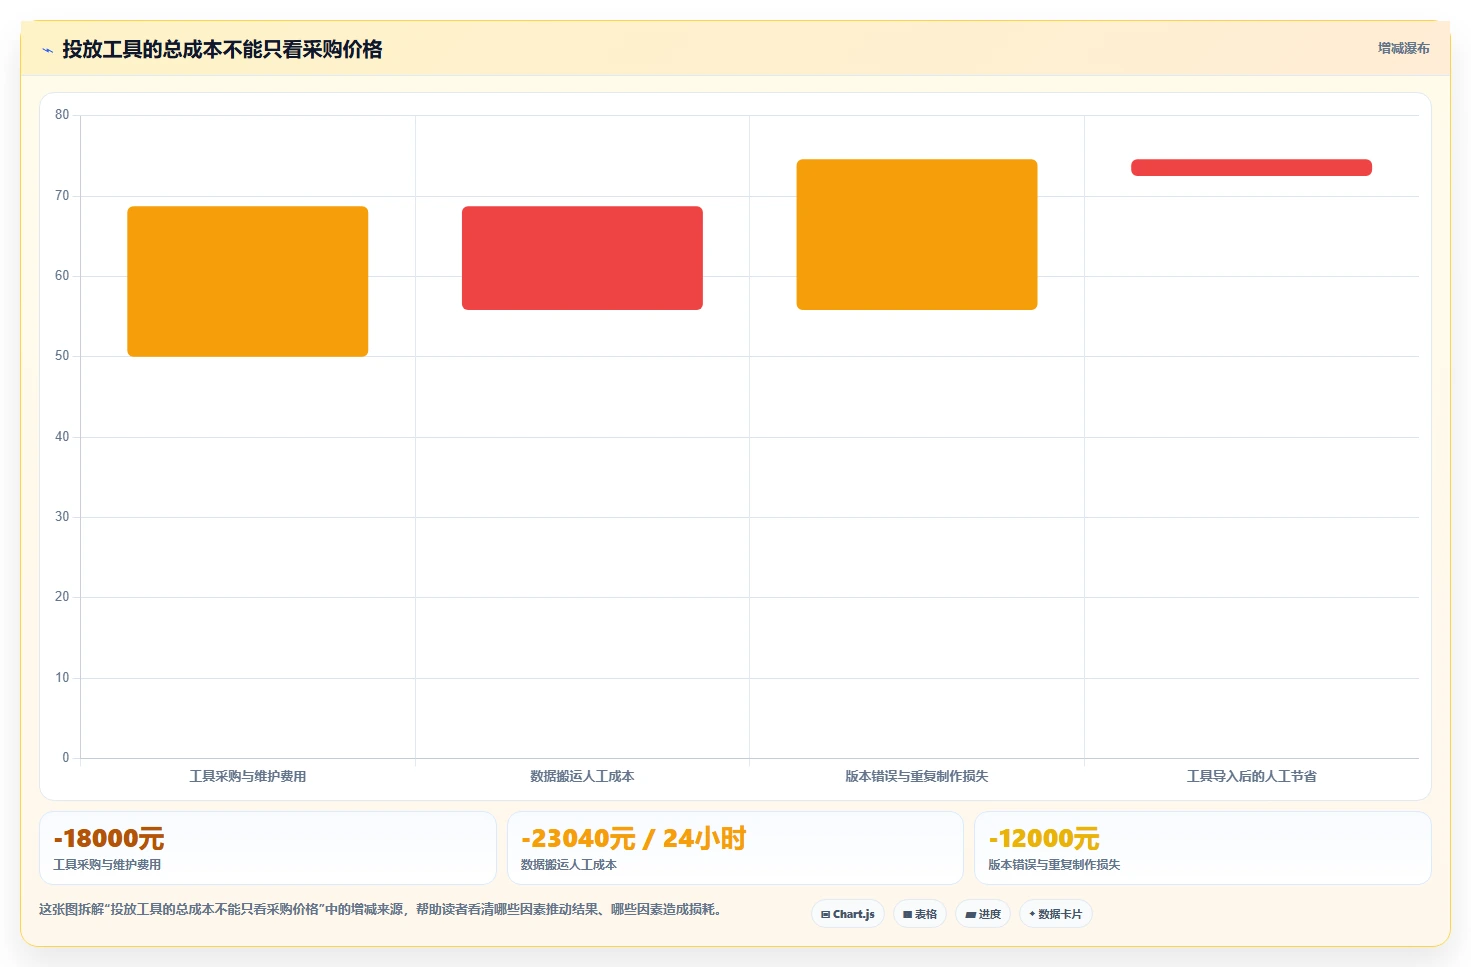Click card caption 工具采购与维护费用 under -18000元
The height and width of the screenshot is (967, 1471).
click(107, 865)
